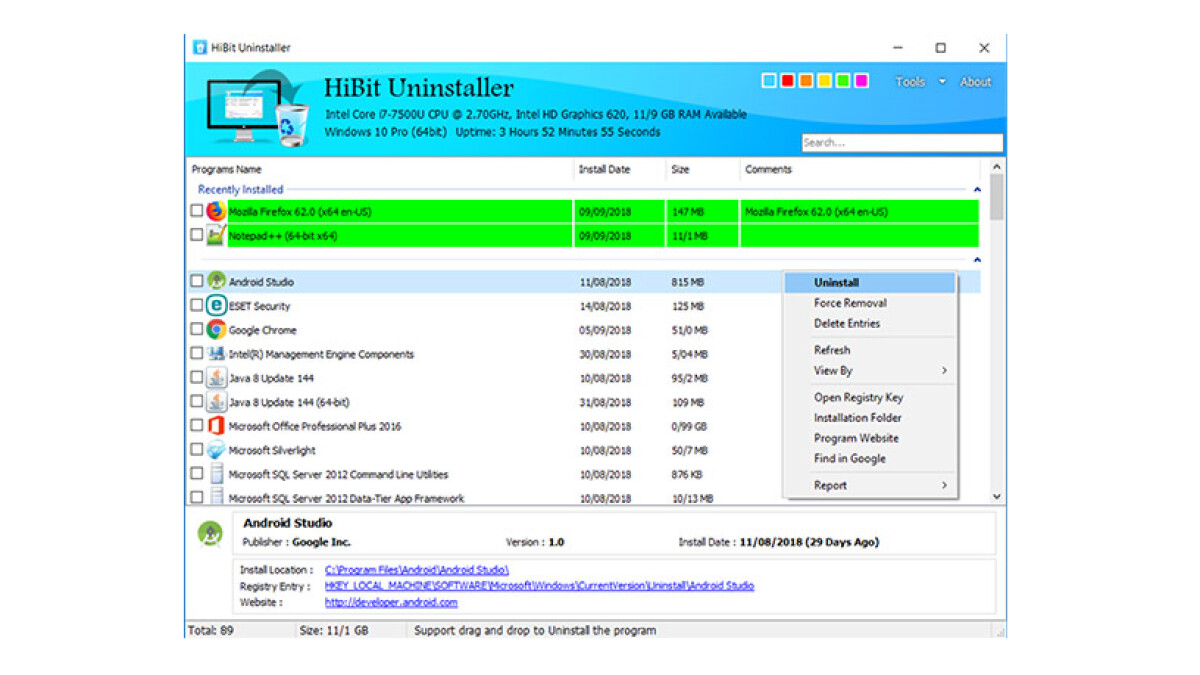The image size is (1200, 675).
Task: Choose Installation Folder from context menu
Action: click(870, 418)
